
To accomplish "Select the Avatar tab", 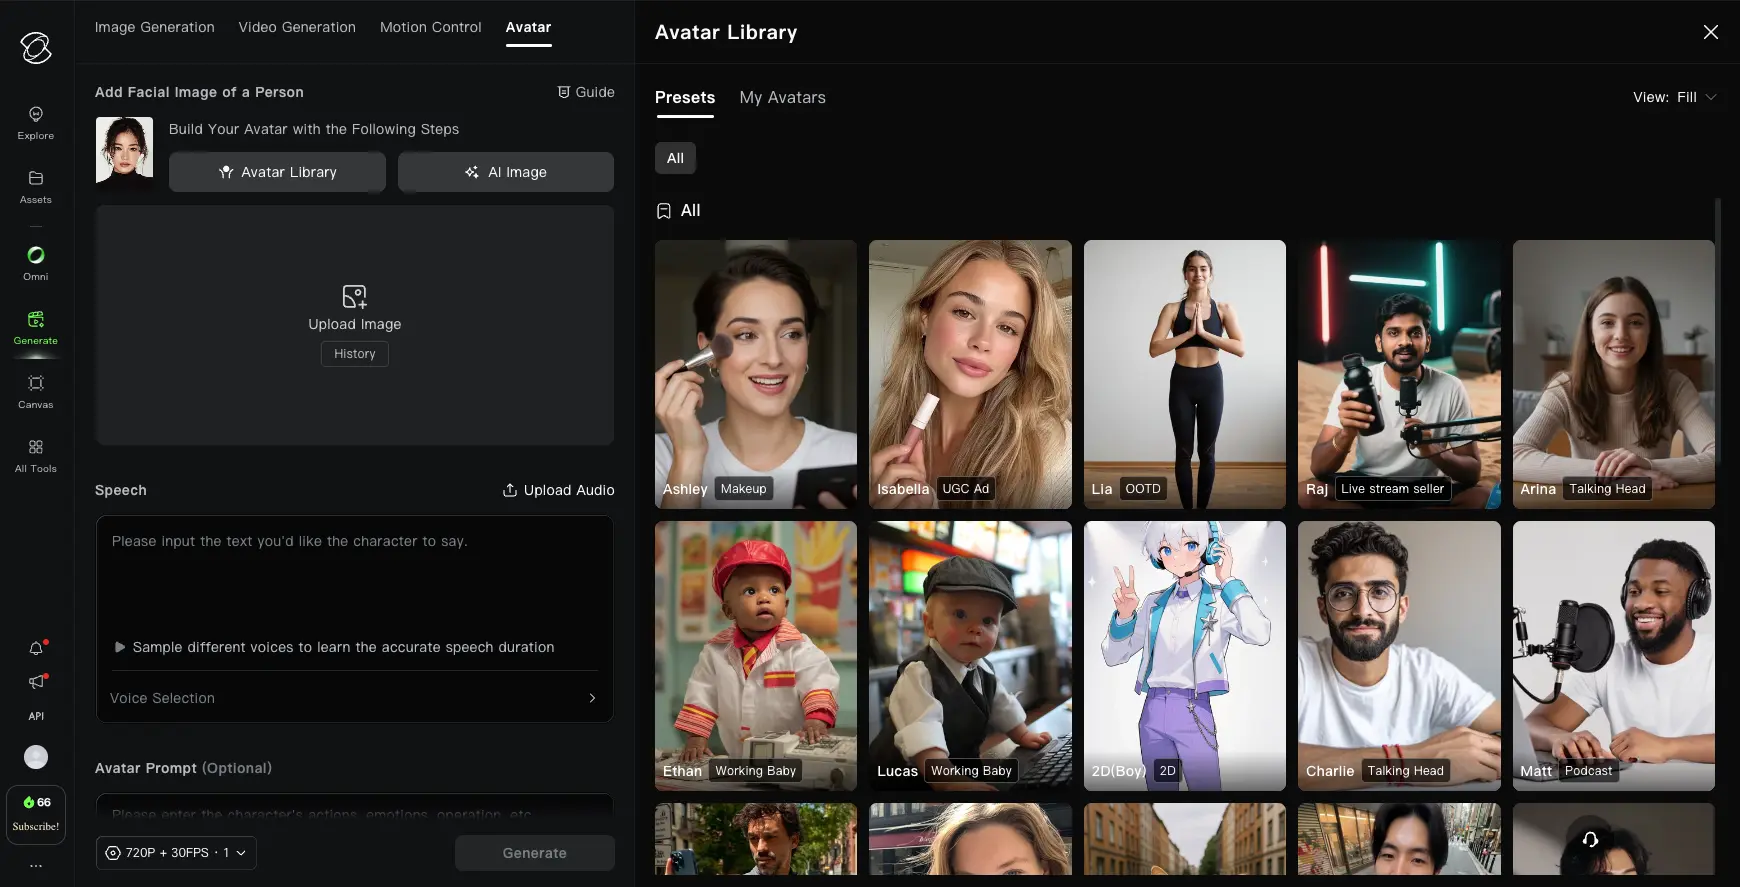I will pos(528,27).
